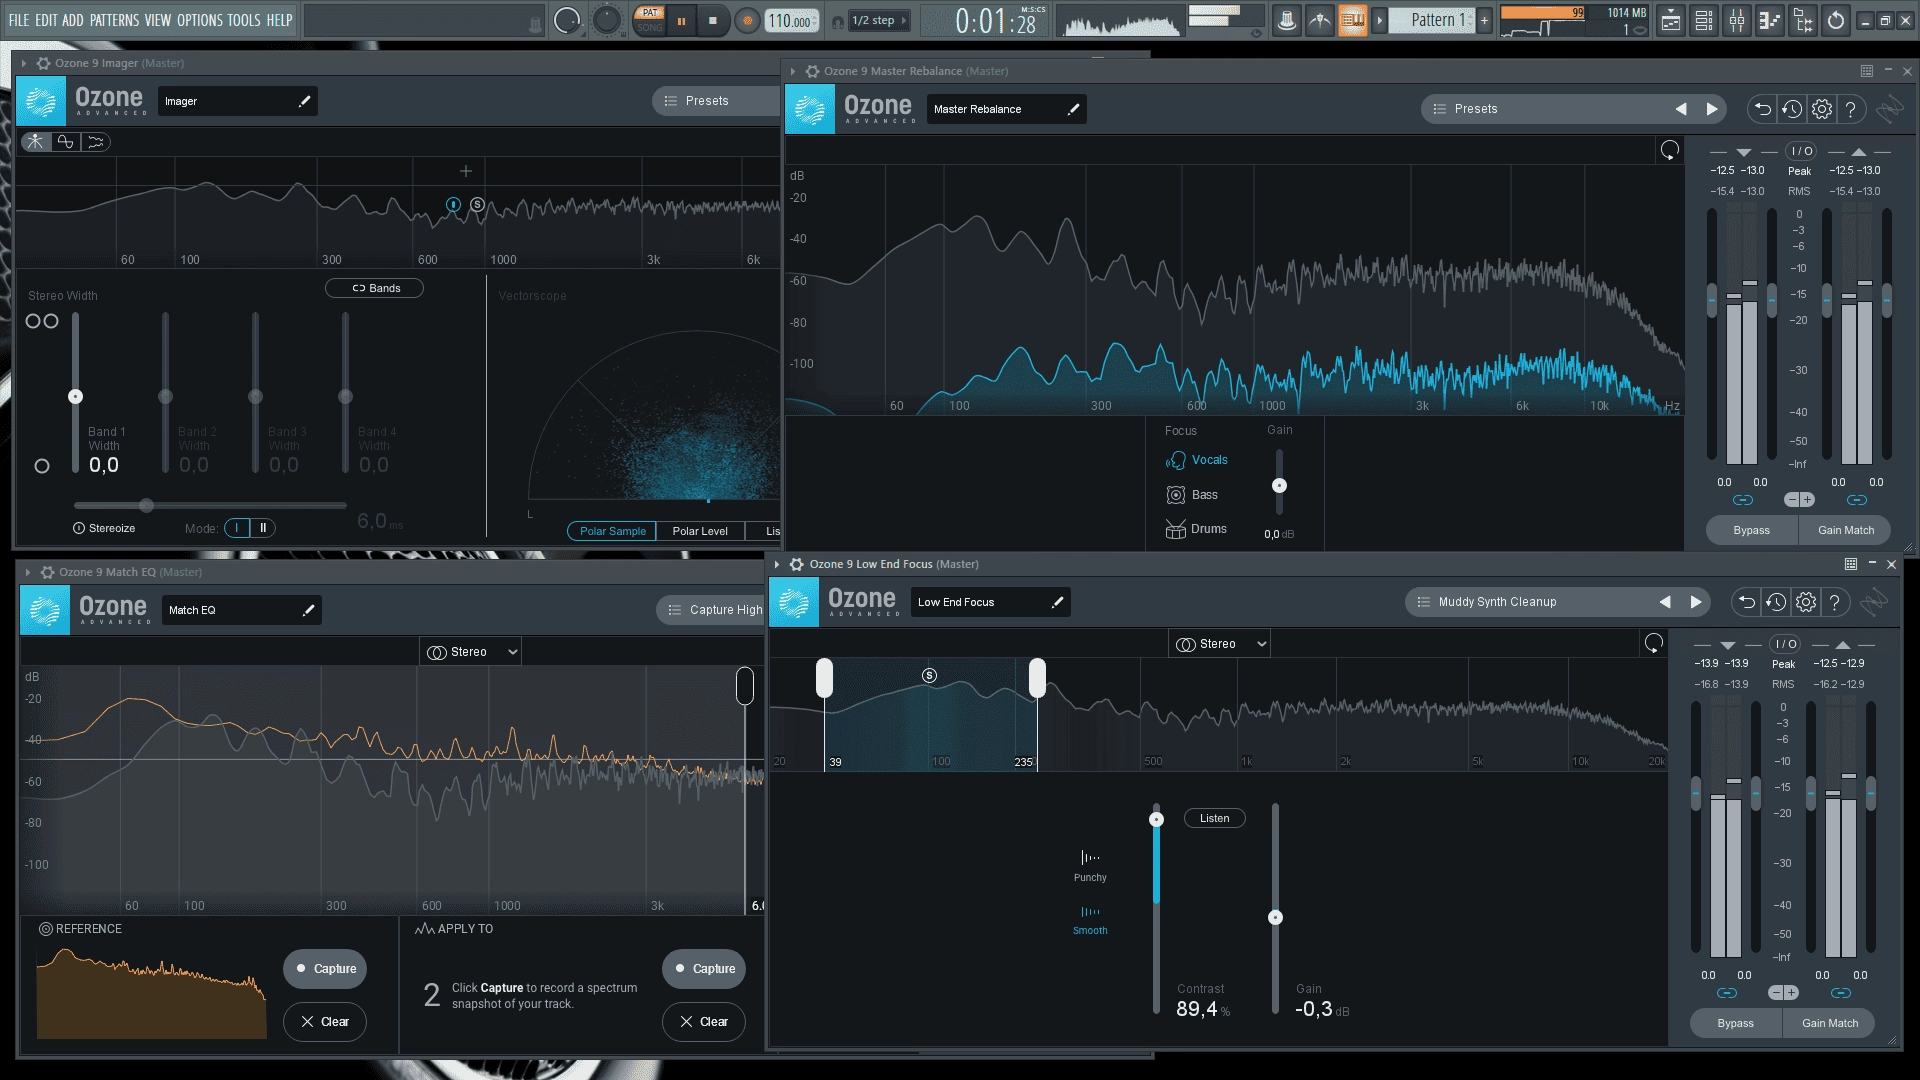Click Listen in Low End Focus

1215,818
